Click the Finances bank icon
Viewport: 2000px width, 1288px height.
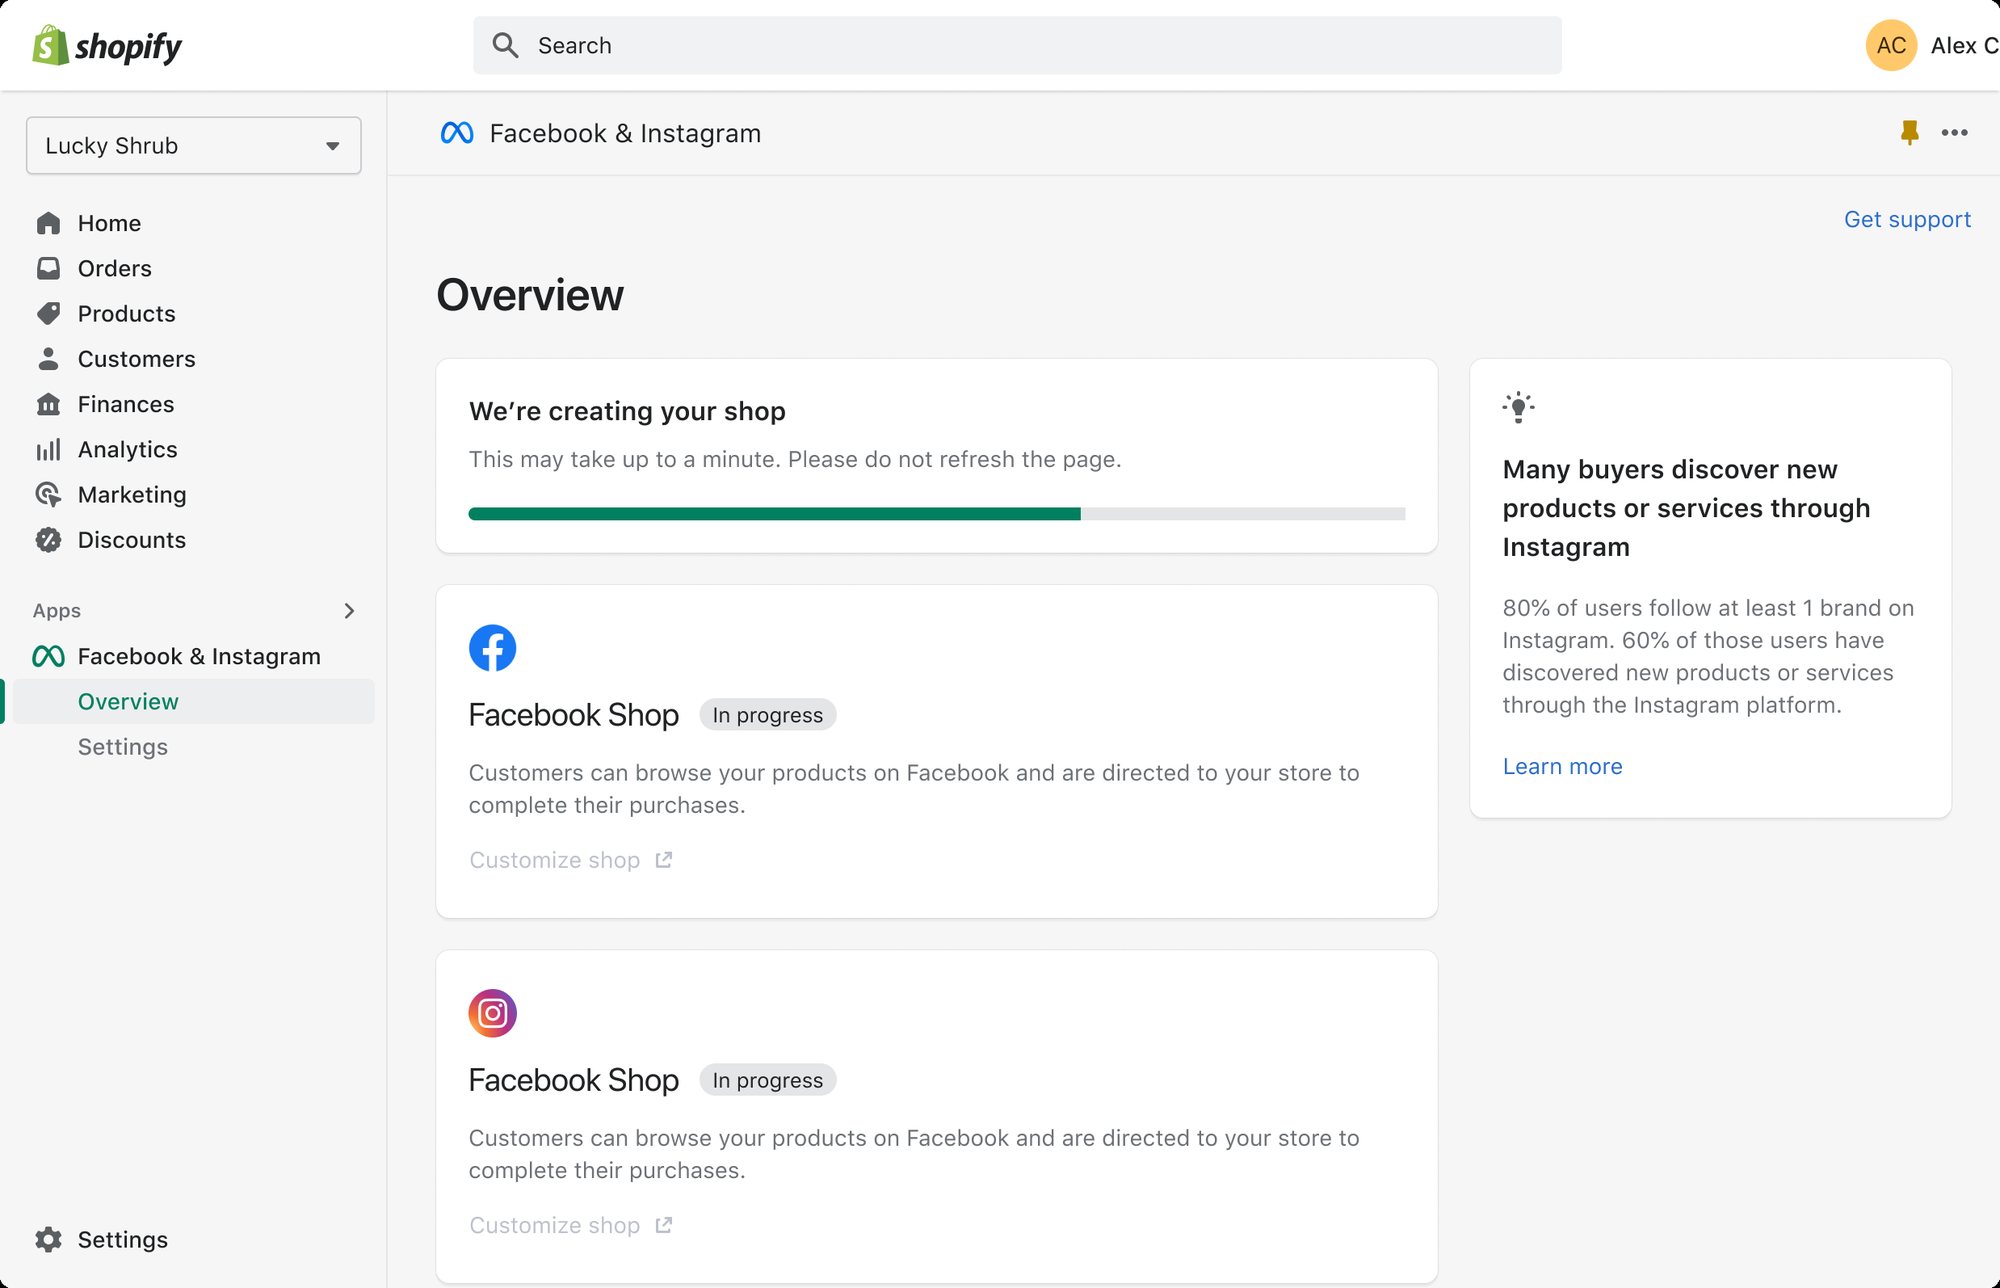point(48,404)
